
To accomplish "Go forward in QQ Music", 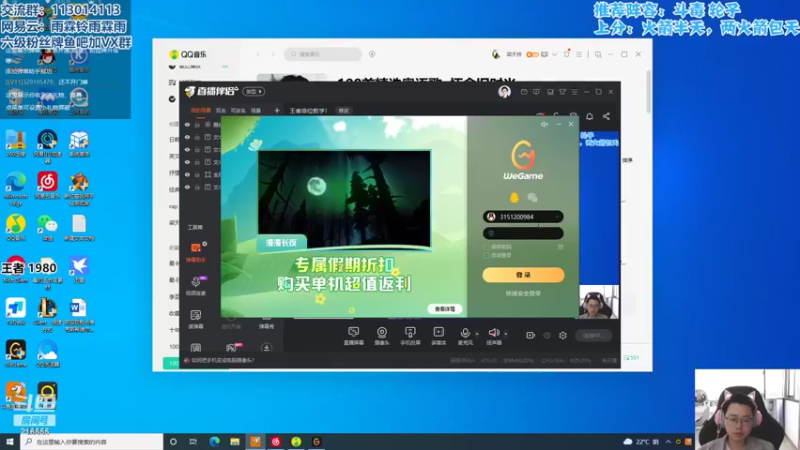I will 273,54.
